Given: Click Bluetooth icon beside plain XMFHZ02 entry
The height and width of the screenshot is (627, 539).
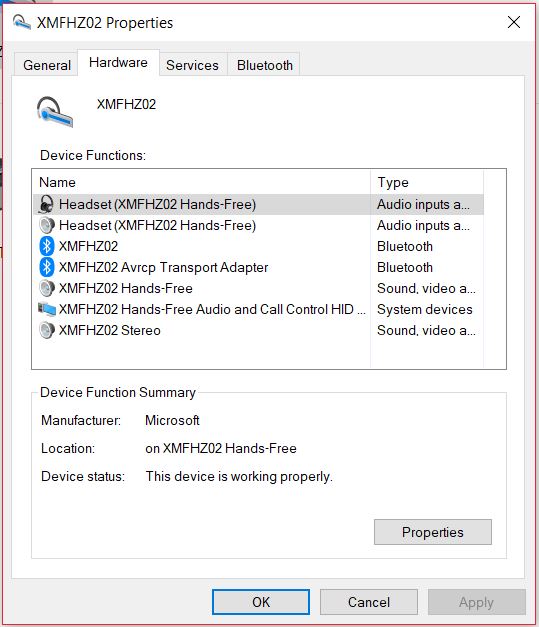Looking at the screenshot, I should pyautogui.click(x=47, y=246).
